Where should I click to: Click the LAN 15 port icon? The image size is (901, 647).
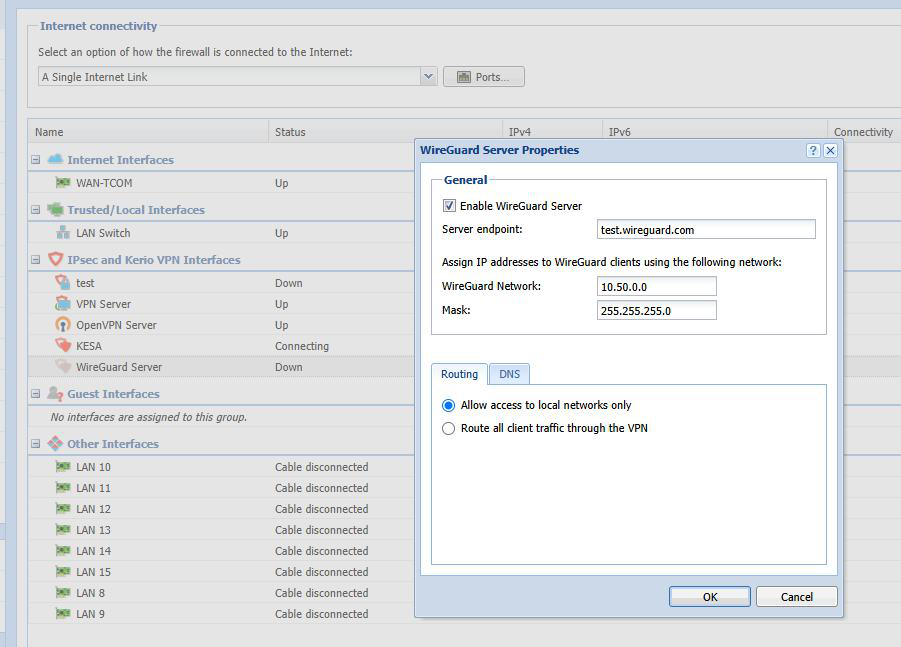(x=63, y=572)
